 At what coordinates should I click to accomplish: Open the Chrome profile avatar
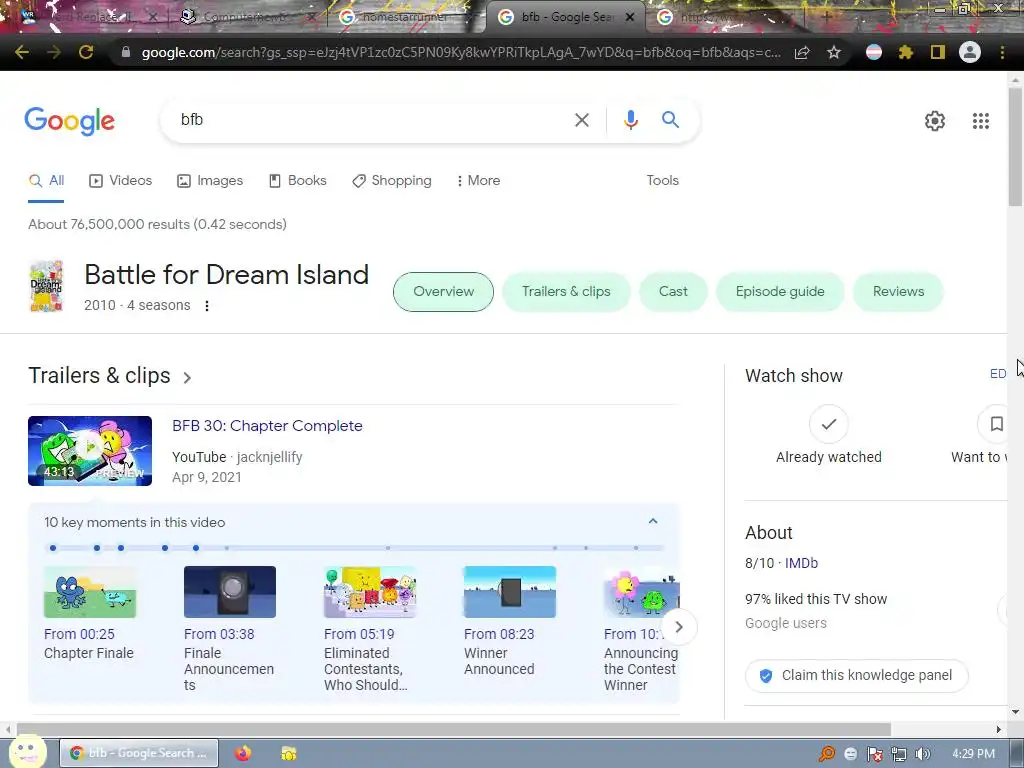coord(970,52)
